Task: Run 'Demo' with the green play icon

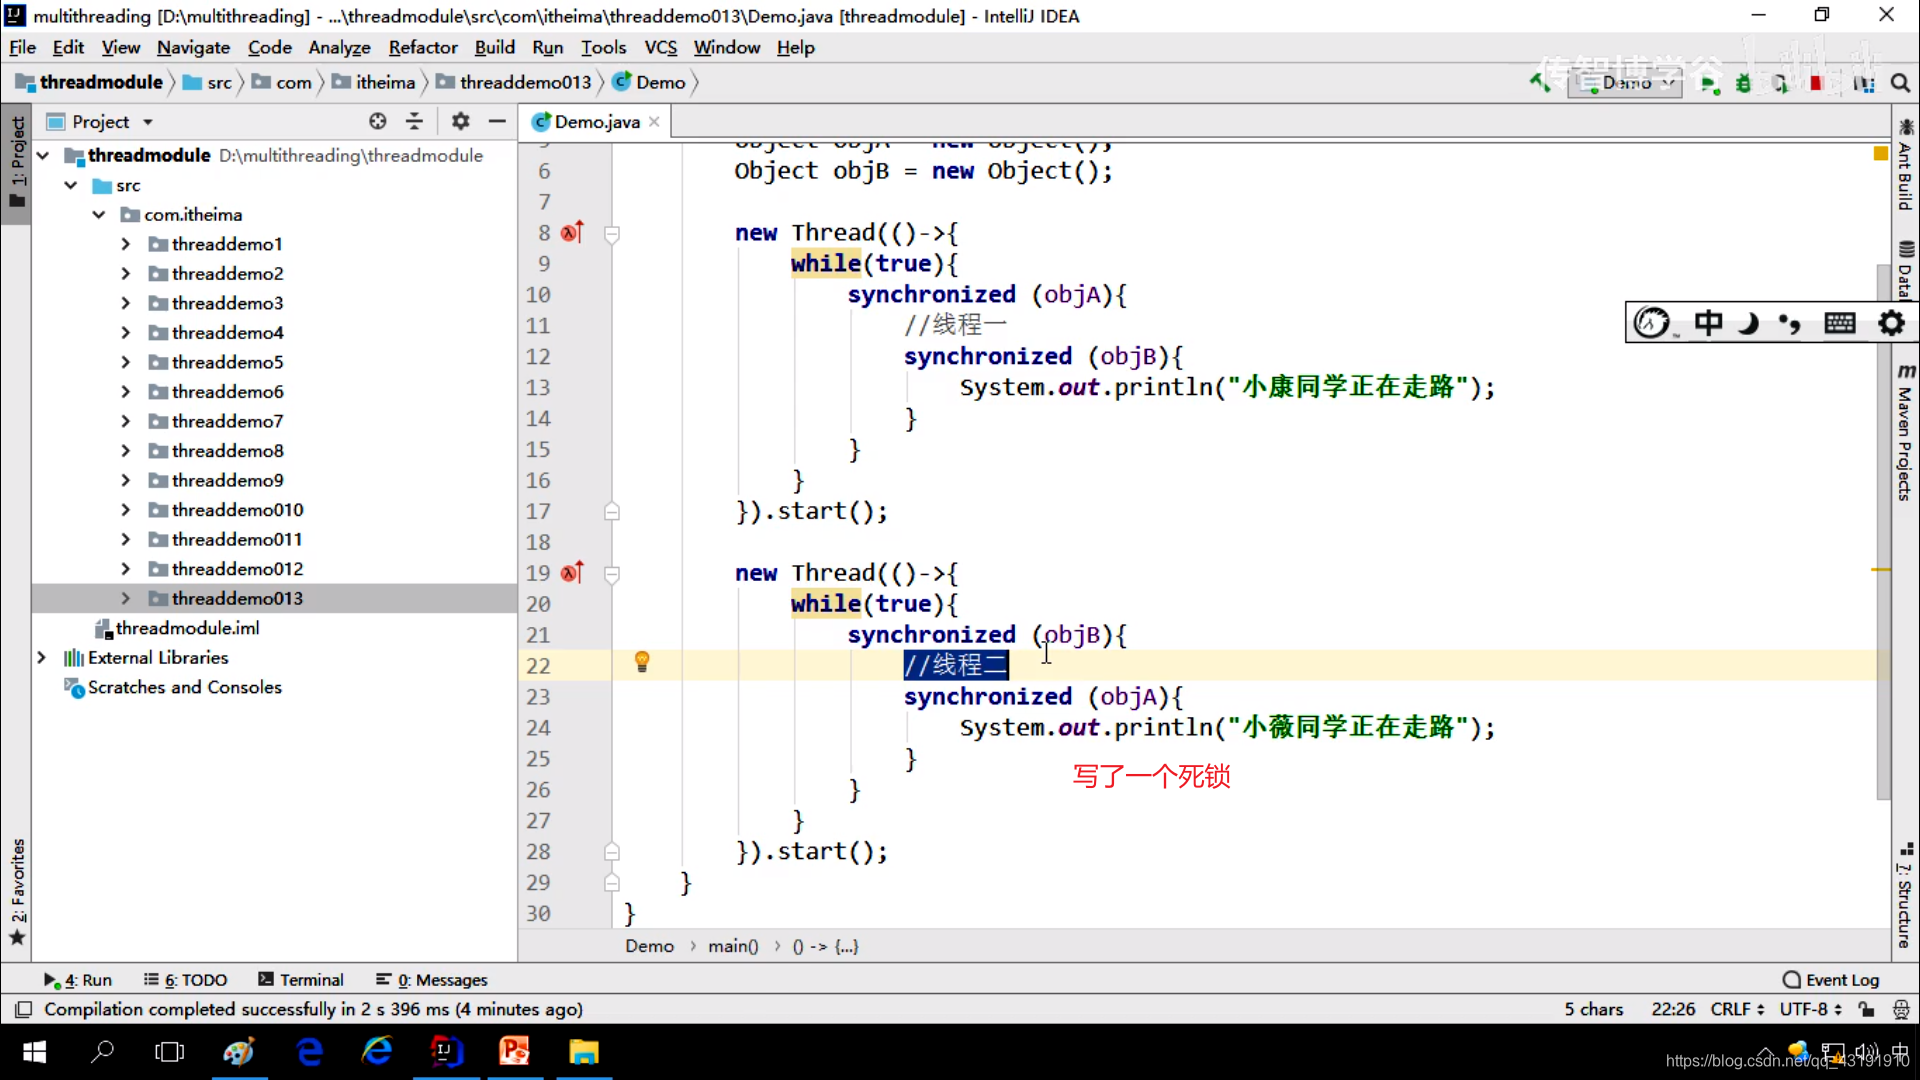Action: [x=1710, y=83]
